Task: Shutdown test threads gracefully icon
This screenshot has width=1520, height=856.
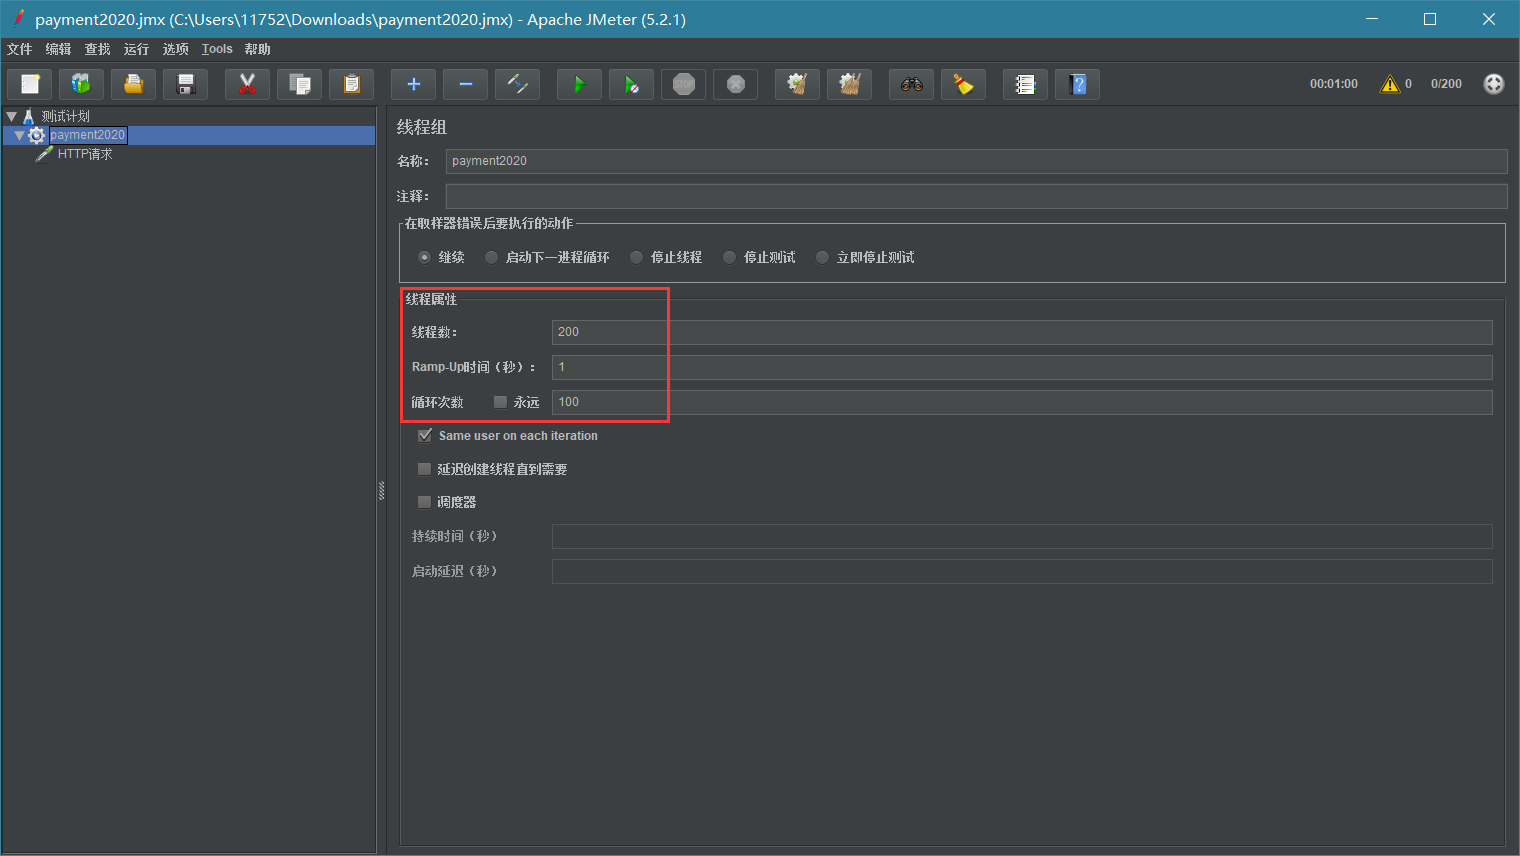Action: pos(736,84)
